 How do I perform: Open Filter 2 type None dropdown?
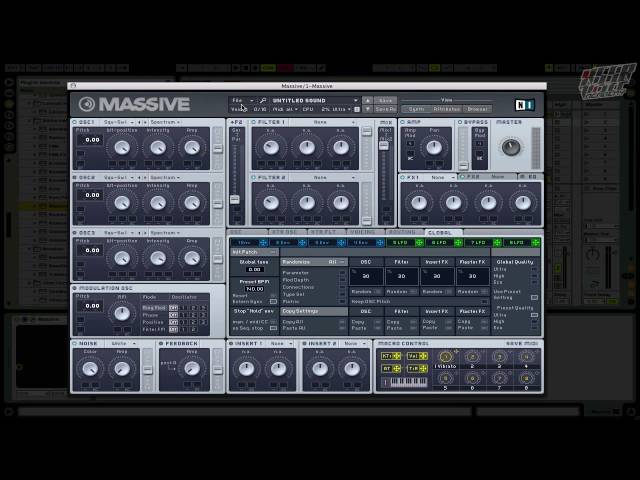point(324,178)
